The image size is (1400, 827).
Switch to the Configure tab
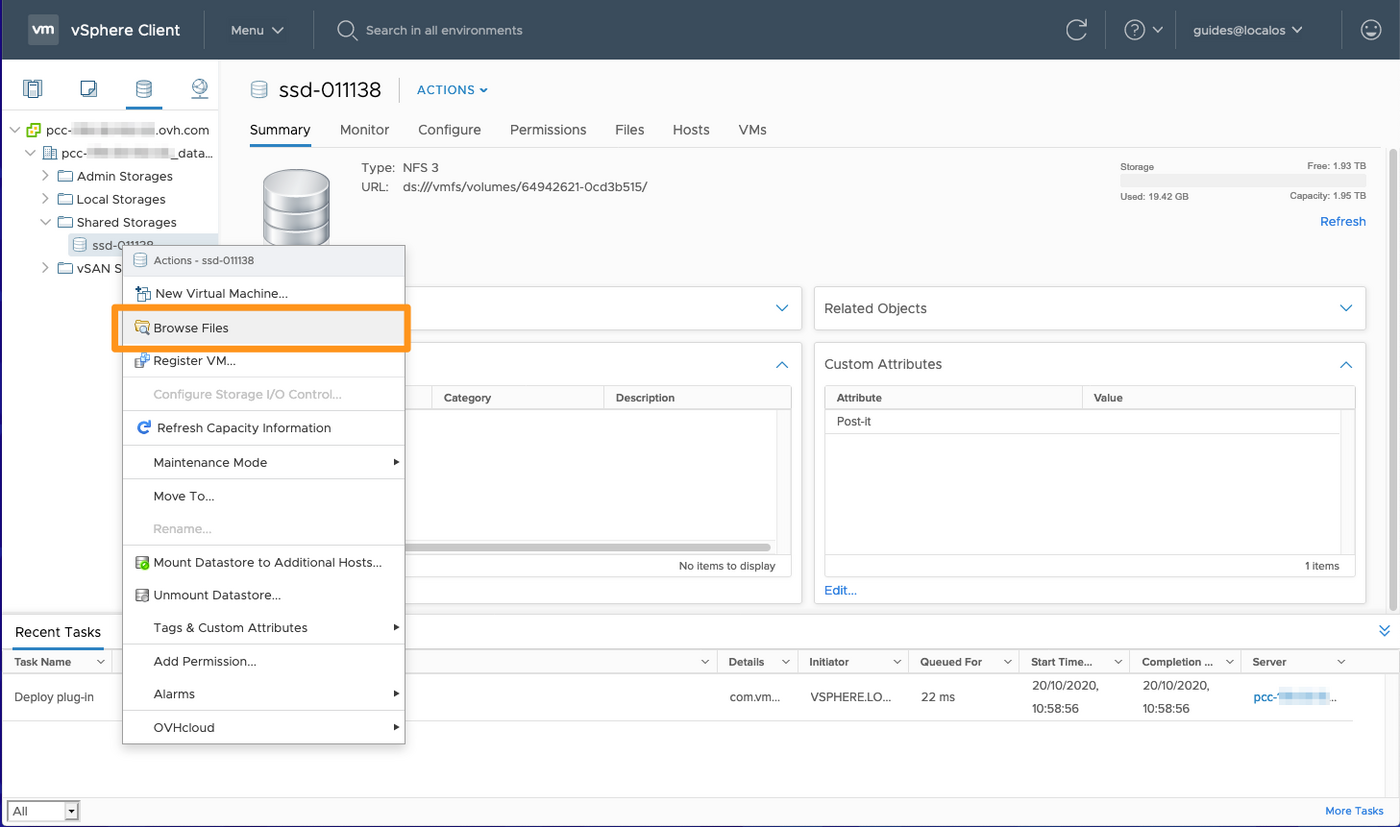pos(449,130)
